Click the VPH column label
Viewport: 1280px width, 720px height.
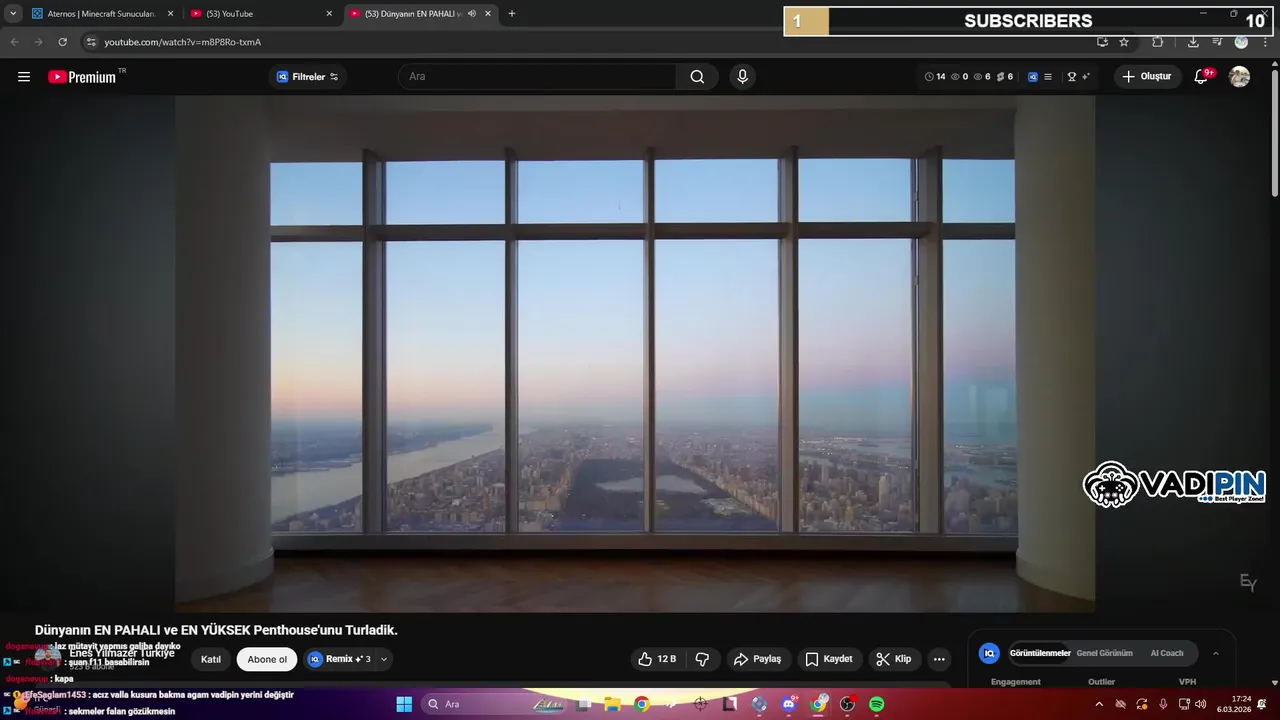click(1187, 682)
